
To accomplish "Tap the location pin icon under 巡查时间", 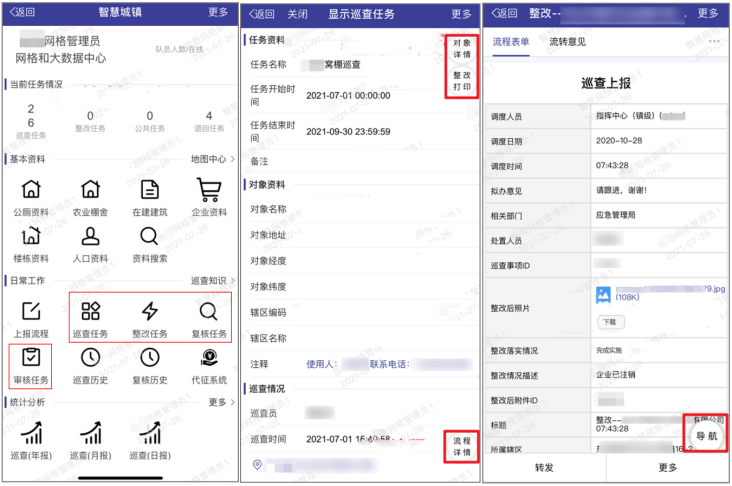I will point(257,465).
